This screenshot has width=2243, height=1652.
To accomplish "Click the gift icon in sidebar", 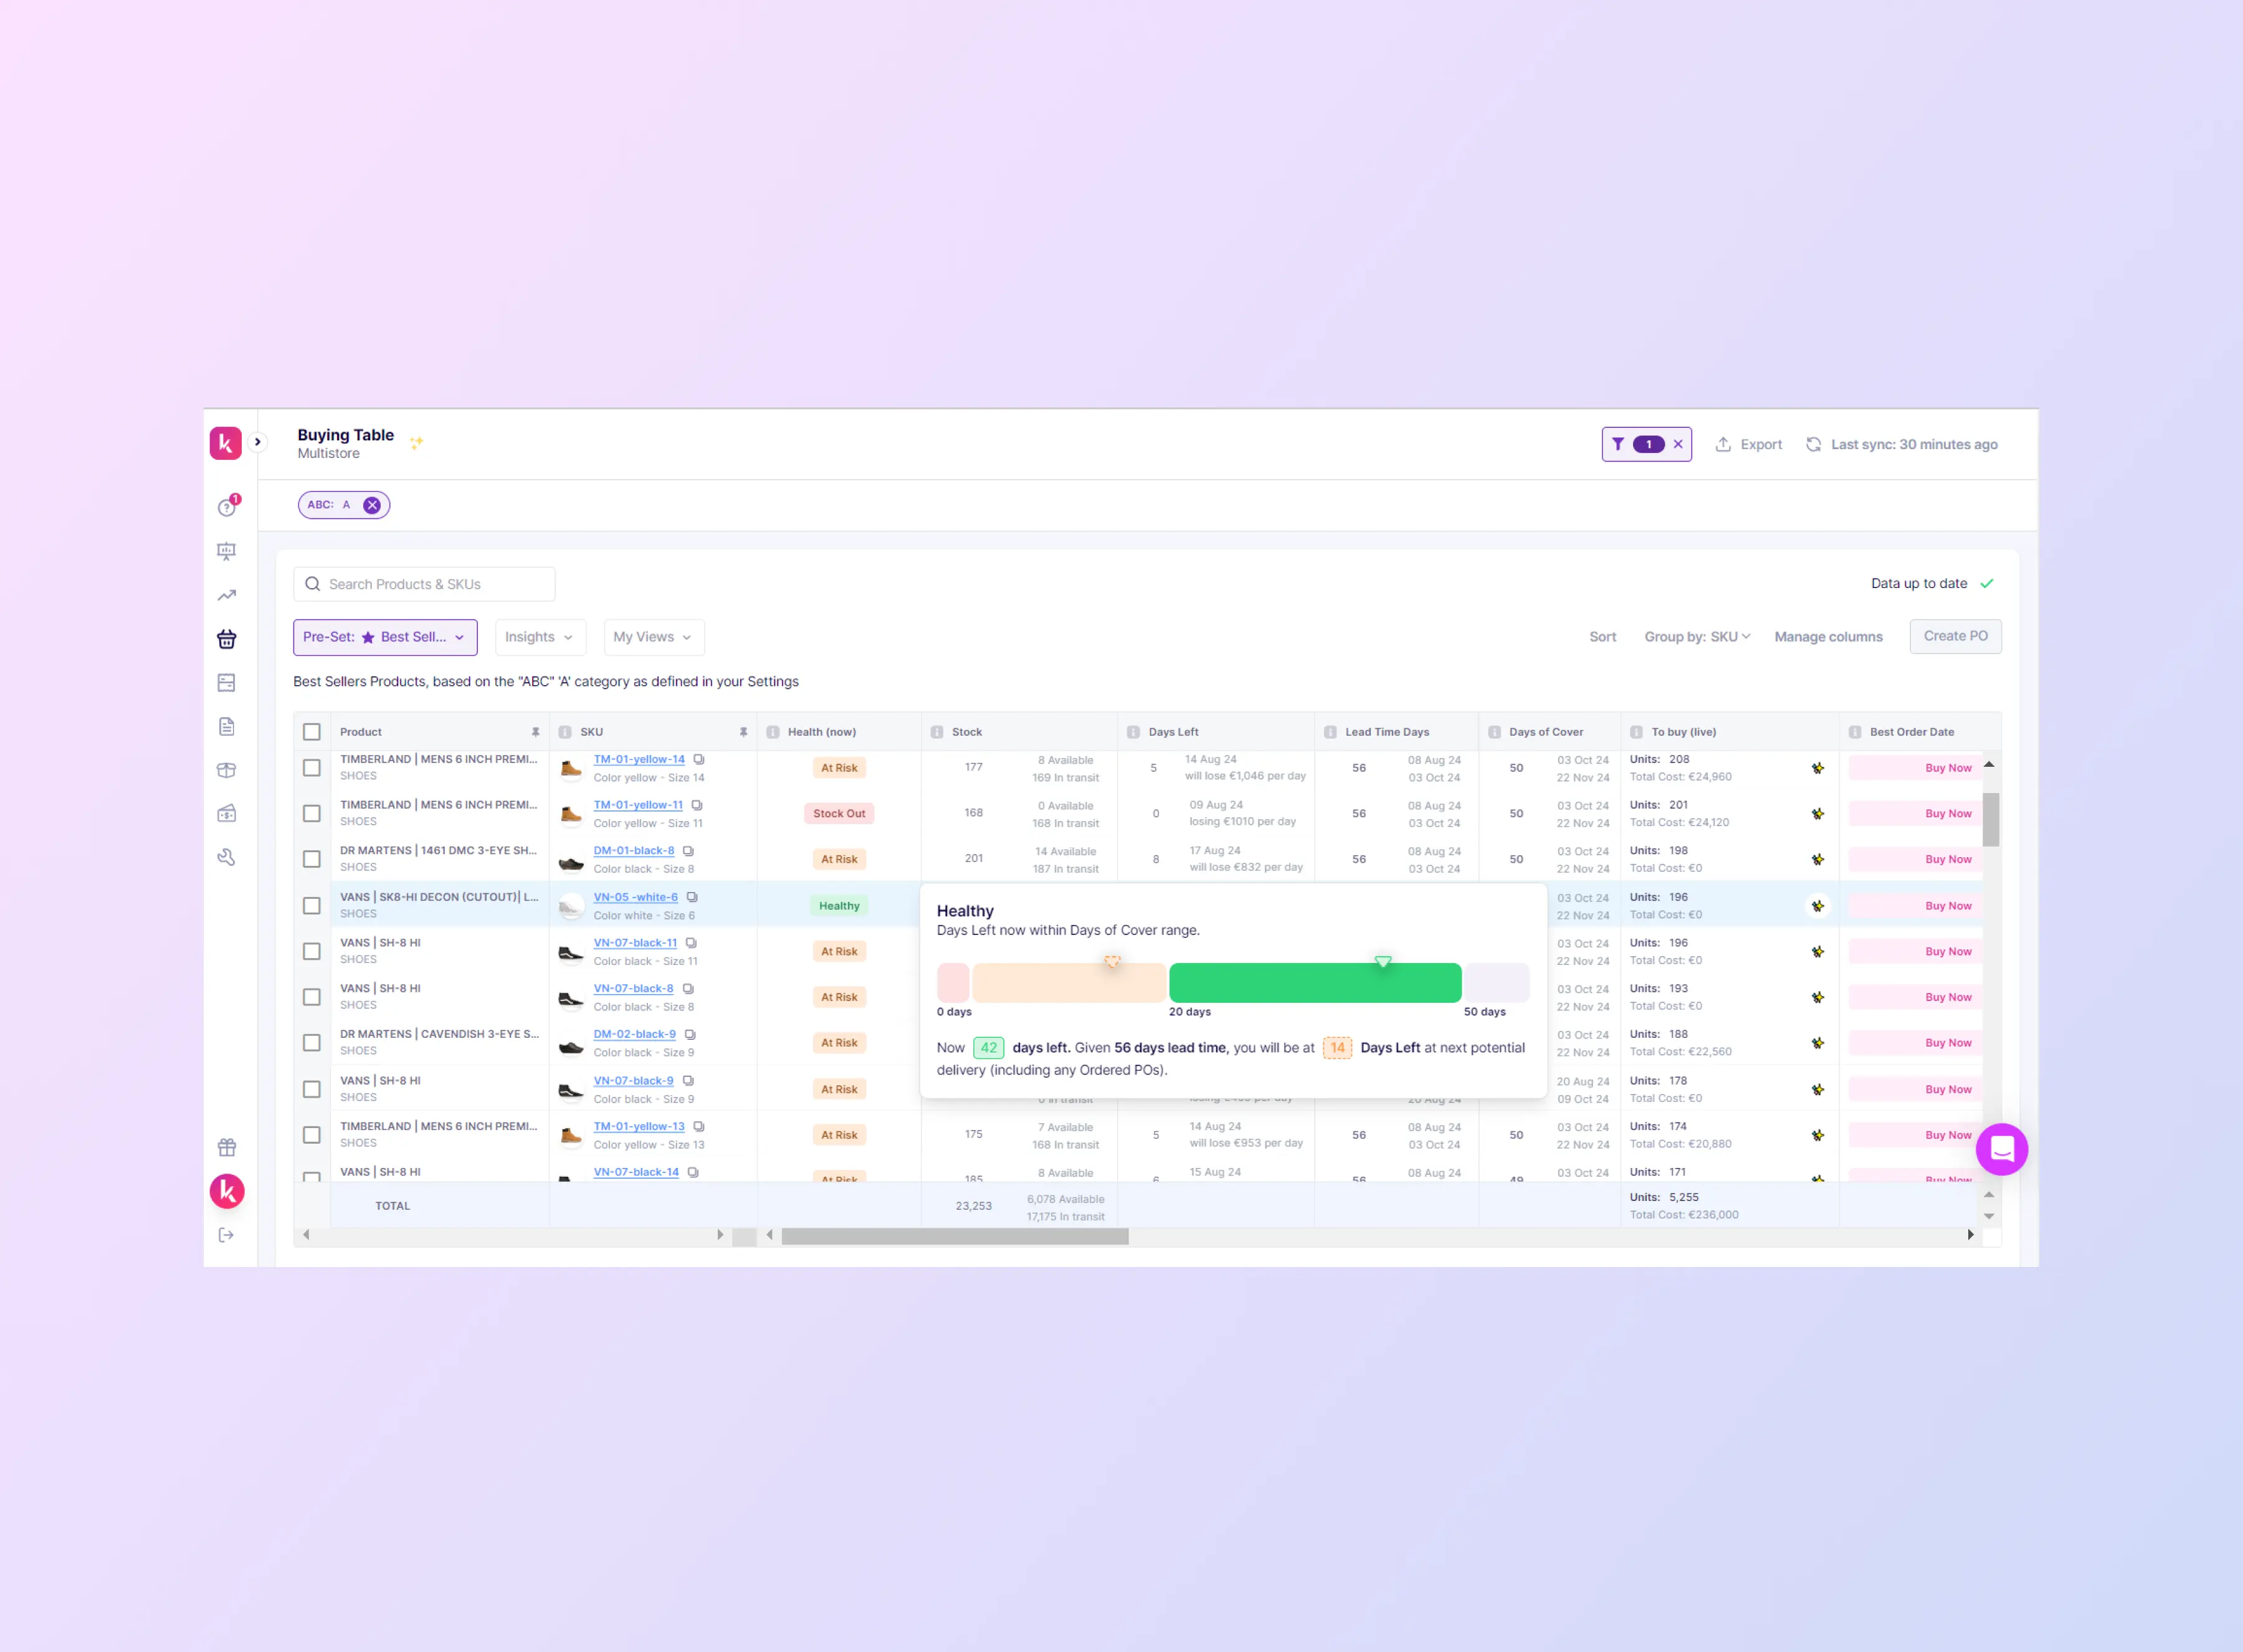I will point(227,1147).
